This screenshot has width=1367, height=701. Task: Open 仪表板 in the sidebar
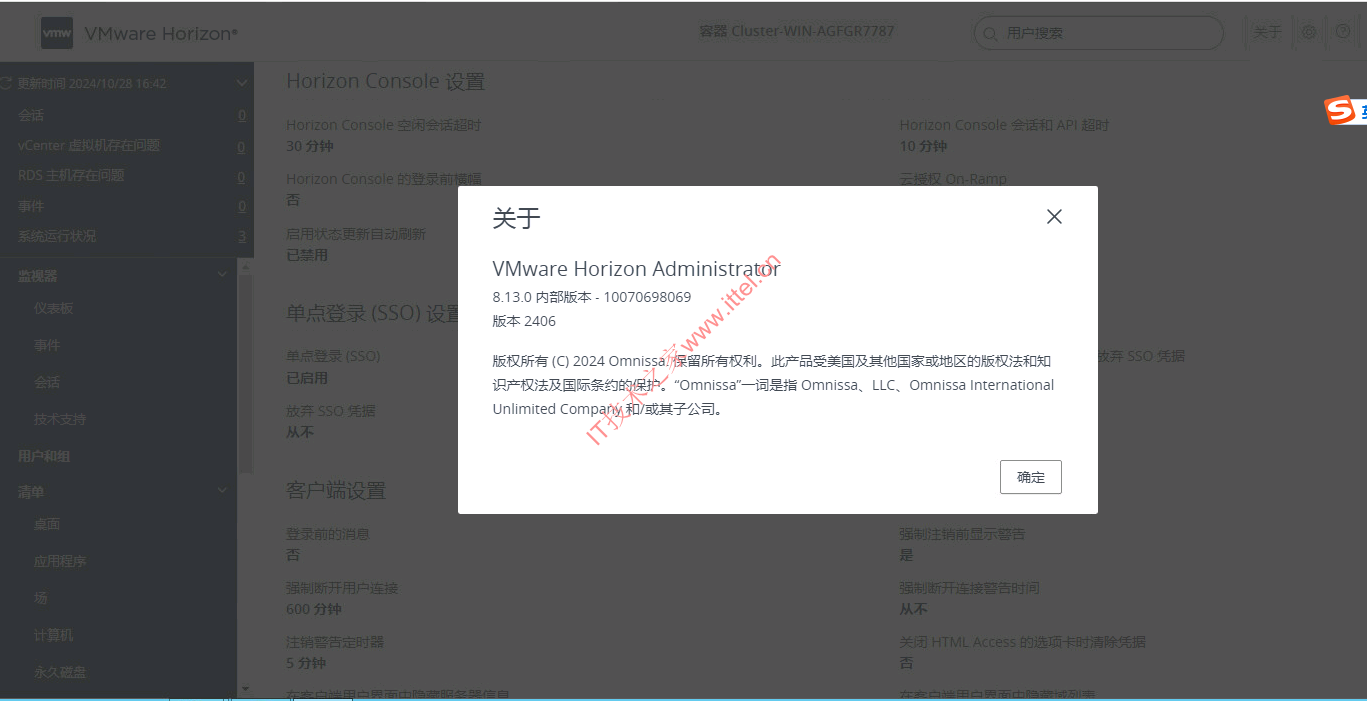click(x=54, y=309)
